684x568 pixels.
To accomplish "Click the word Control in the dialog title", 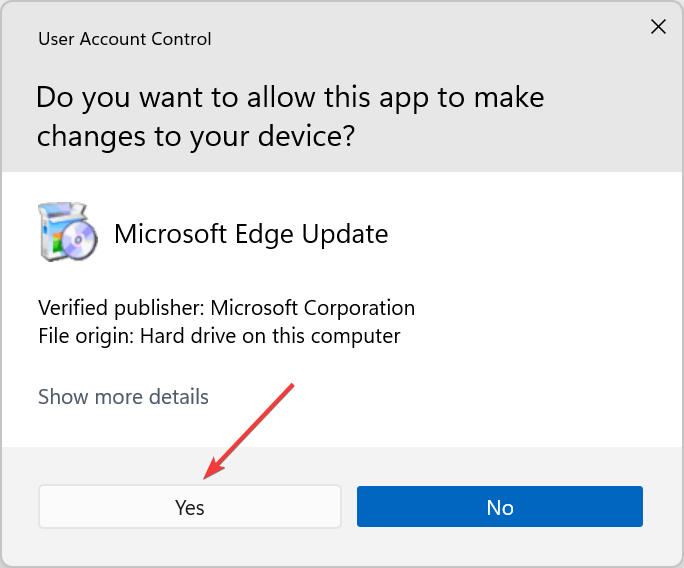I will pos(181,39).
